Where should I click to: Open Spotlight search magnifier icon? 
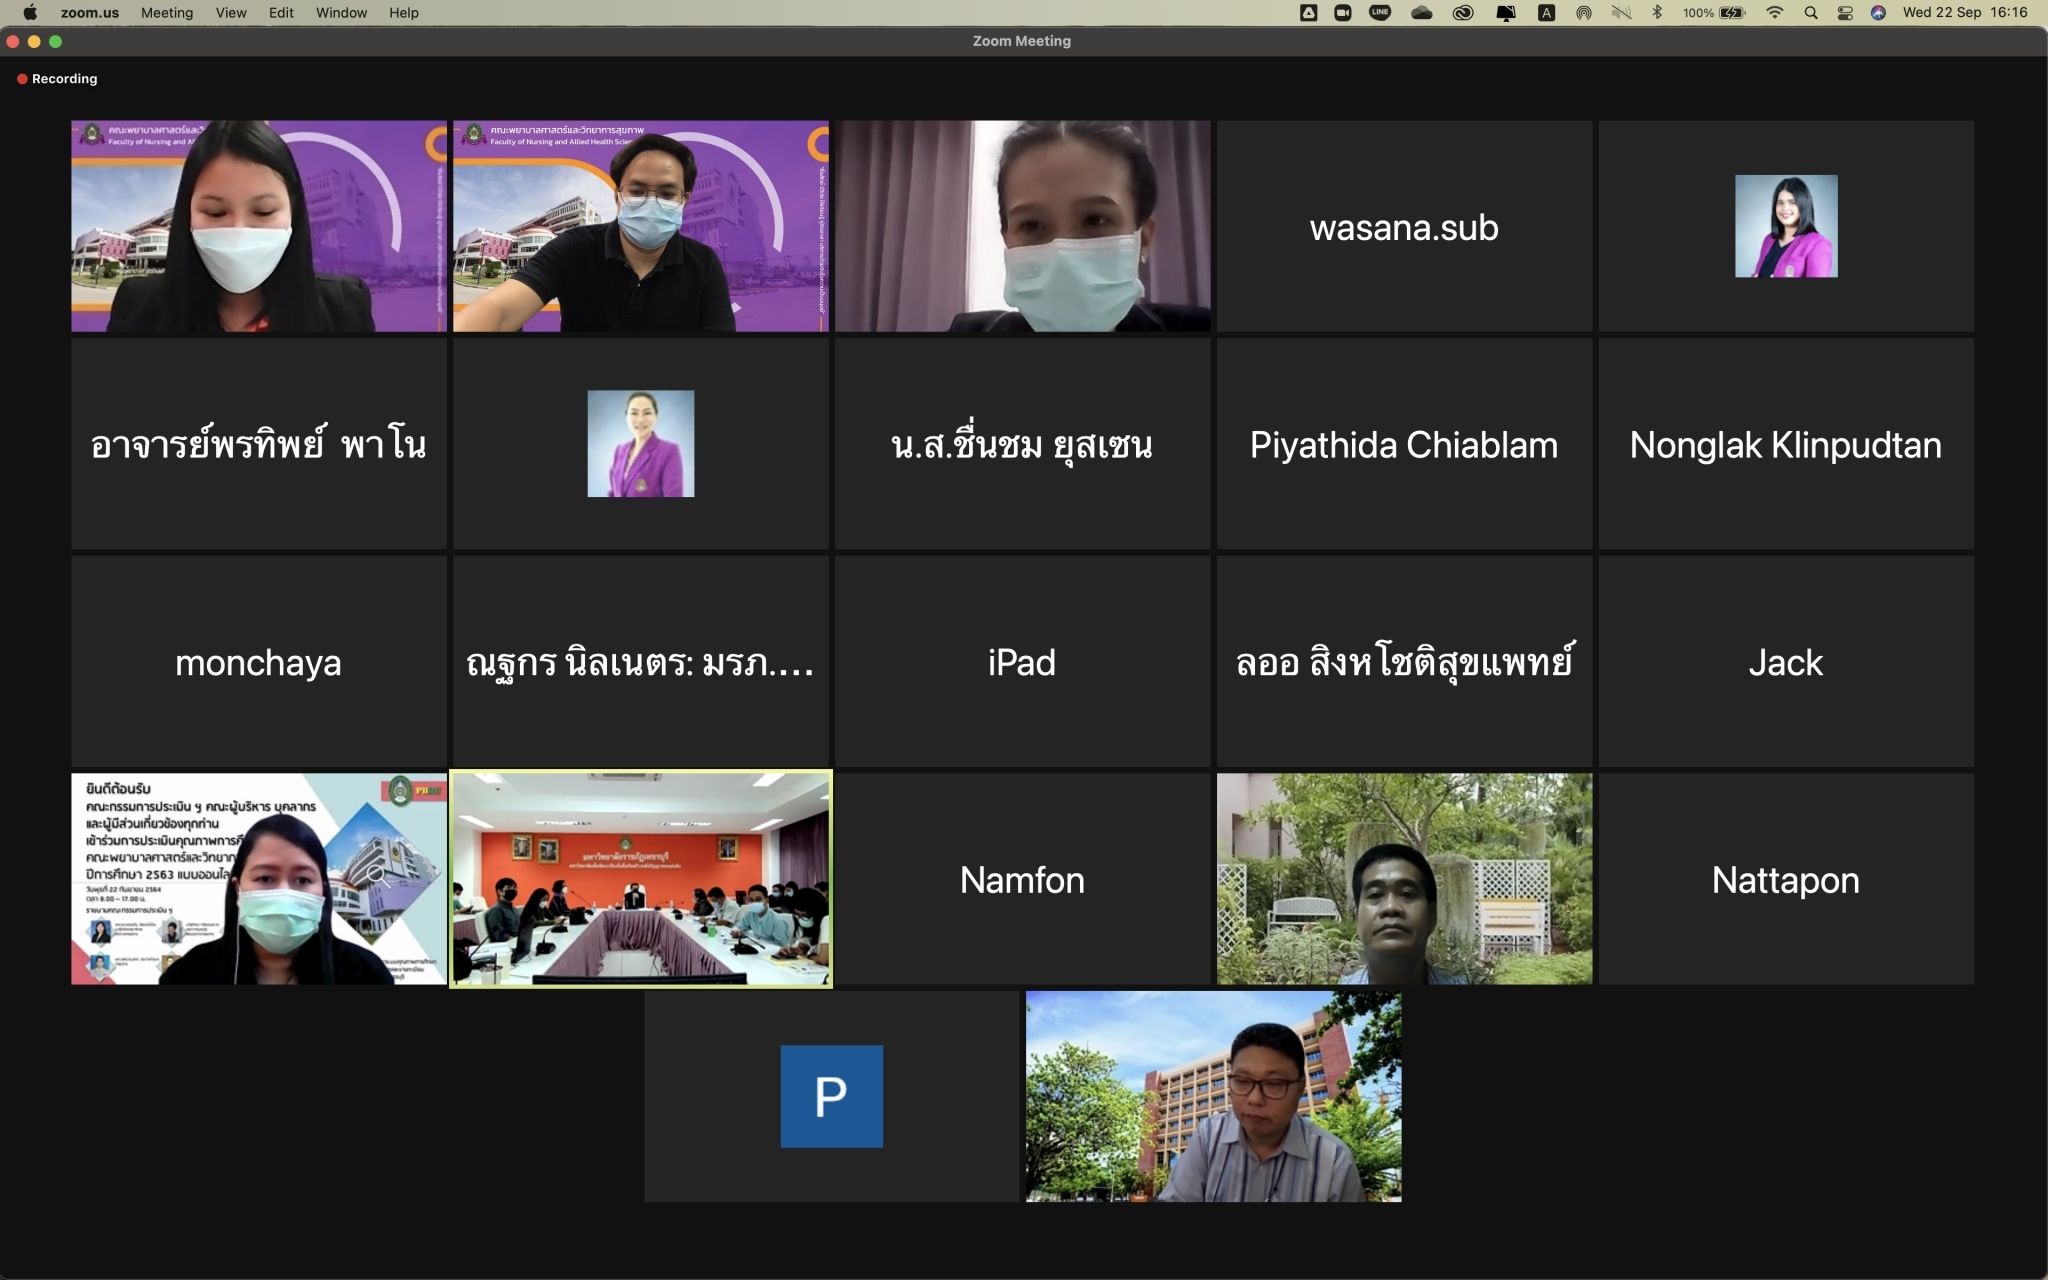1811,13
